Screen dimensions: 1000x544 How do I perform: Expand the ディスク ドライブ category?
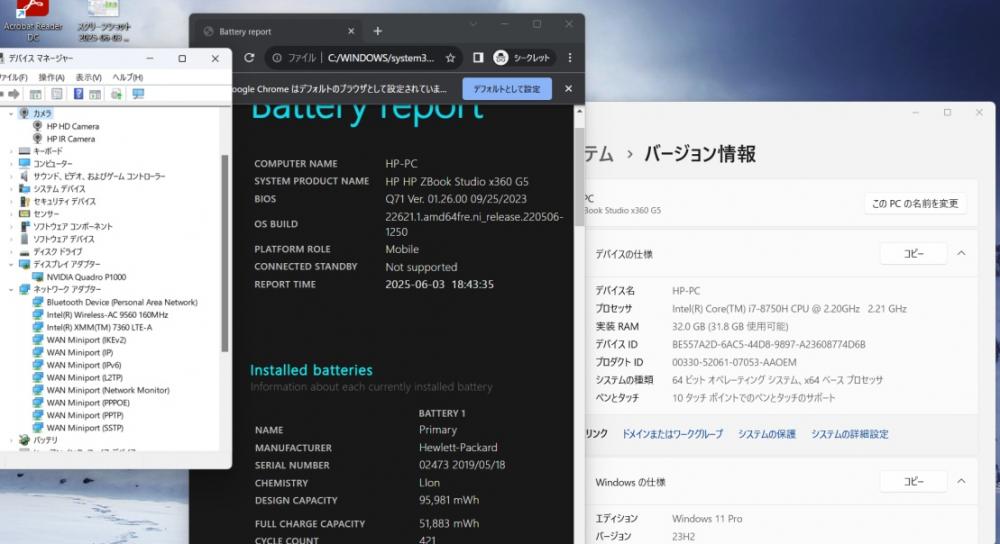11,252
